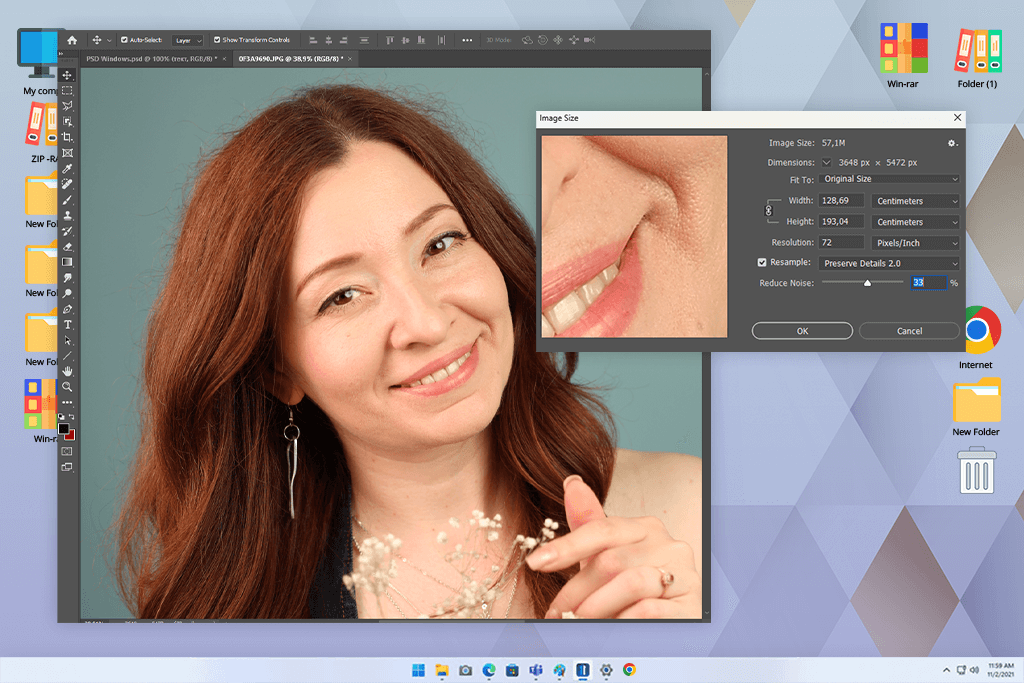
Task: Select the History Brush tool
Action: [67, 231]
